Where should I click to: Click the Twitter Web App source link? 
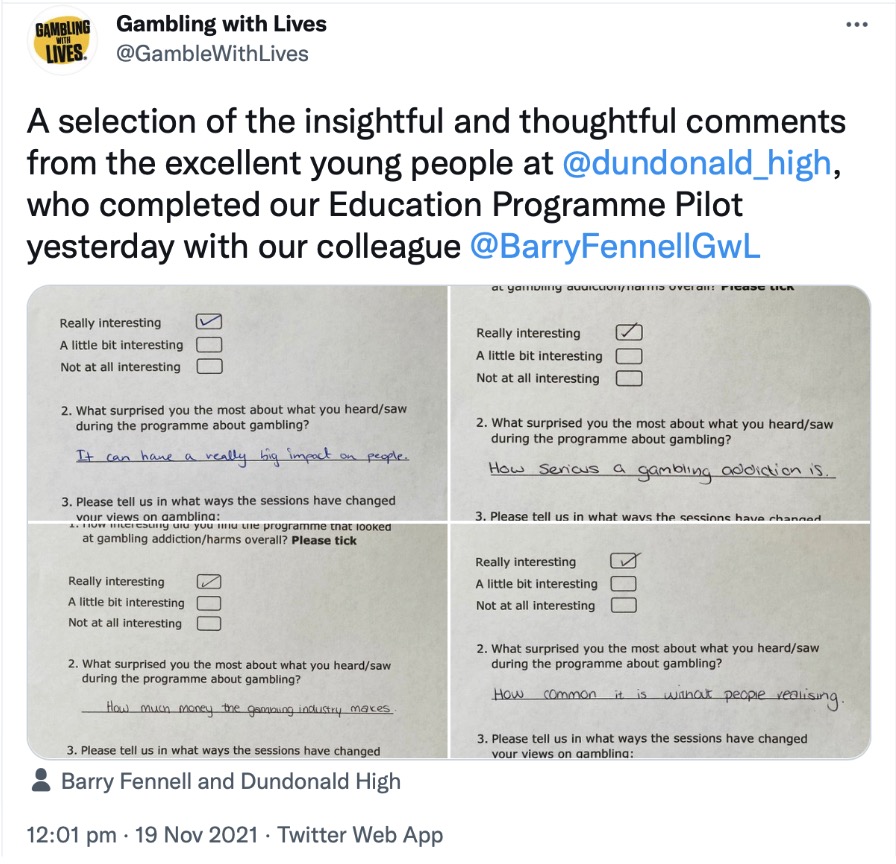pos(359,835)
